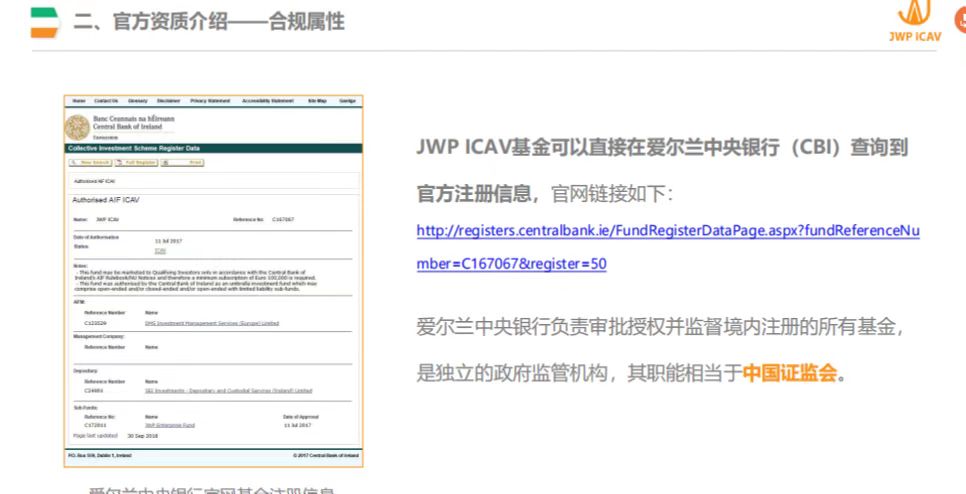Click the Full Register button
The width and height of the screenshot is (966, 494).
click(136, 163)
